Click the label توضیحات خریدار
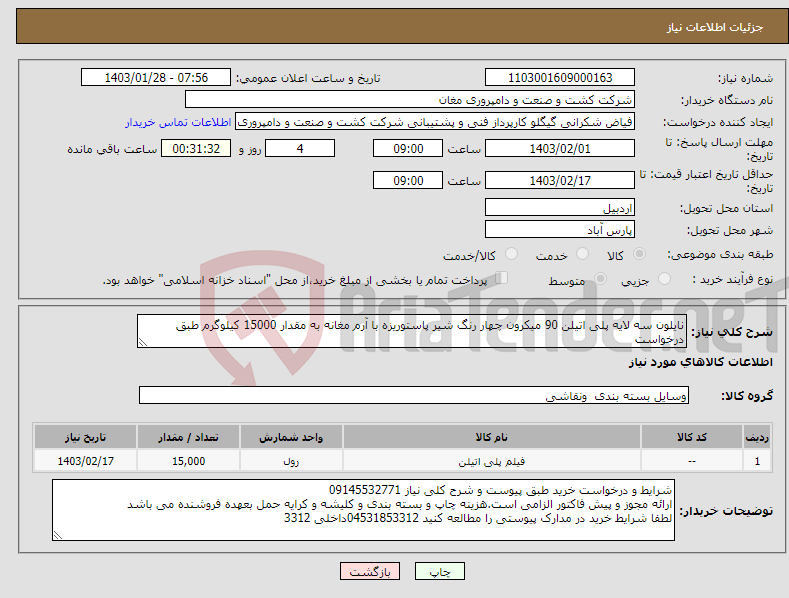This screenshot has height=598, width=789. 726,511
